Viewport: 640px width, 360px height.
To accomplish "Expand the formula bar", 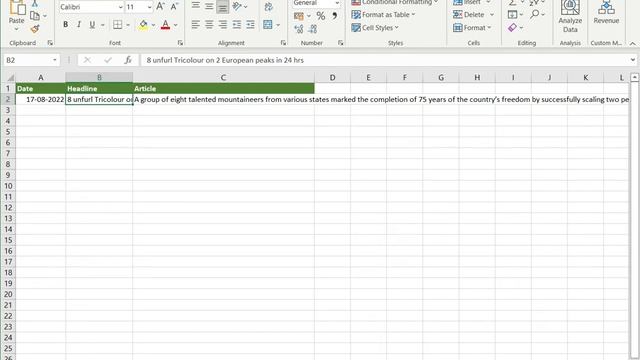I will [x=633, y=60].
